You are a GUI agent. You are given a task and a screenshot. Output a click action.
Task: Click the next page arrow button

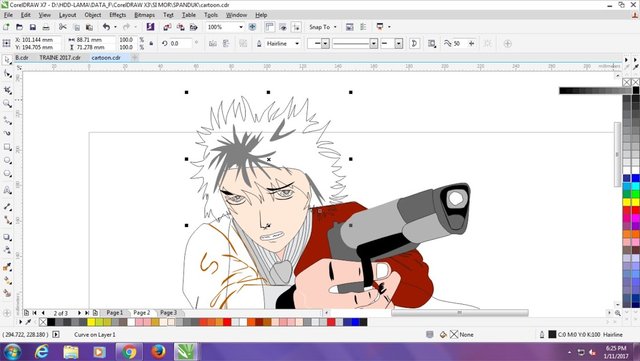click(79, 313)
